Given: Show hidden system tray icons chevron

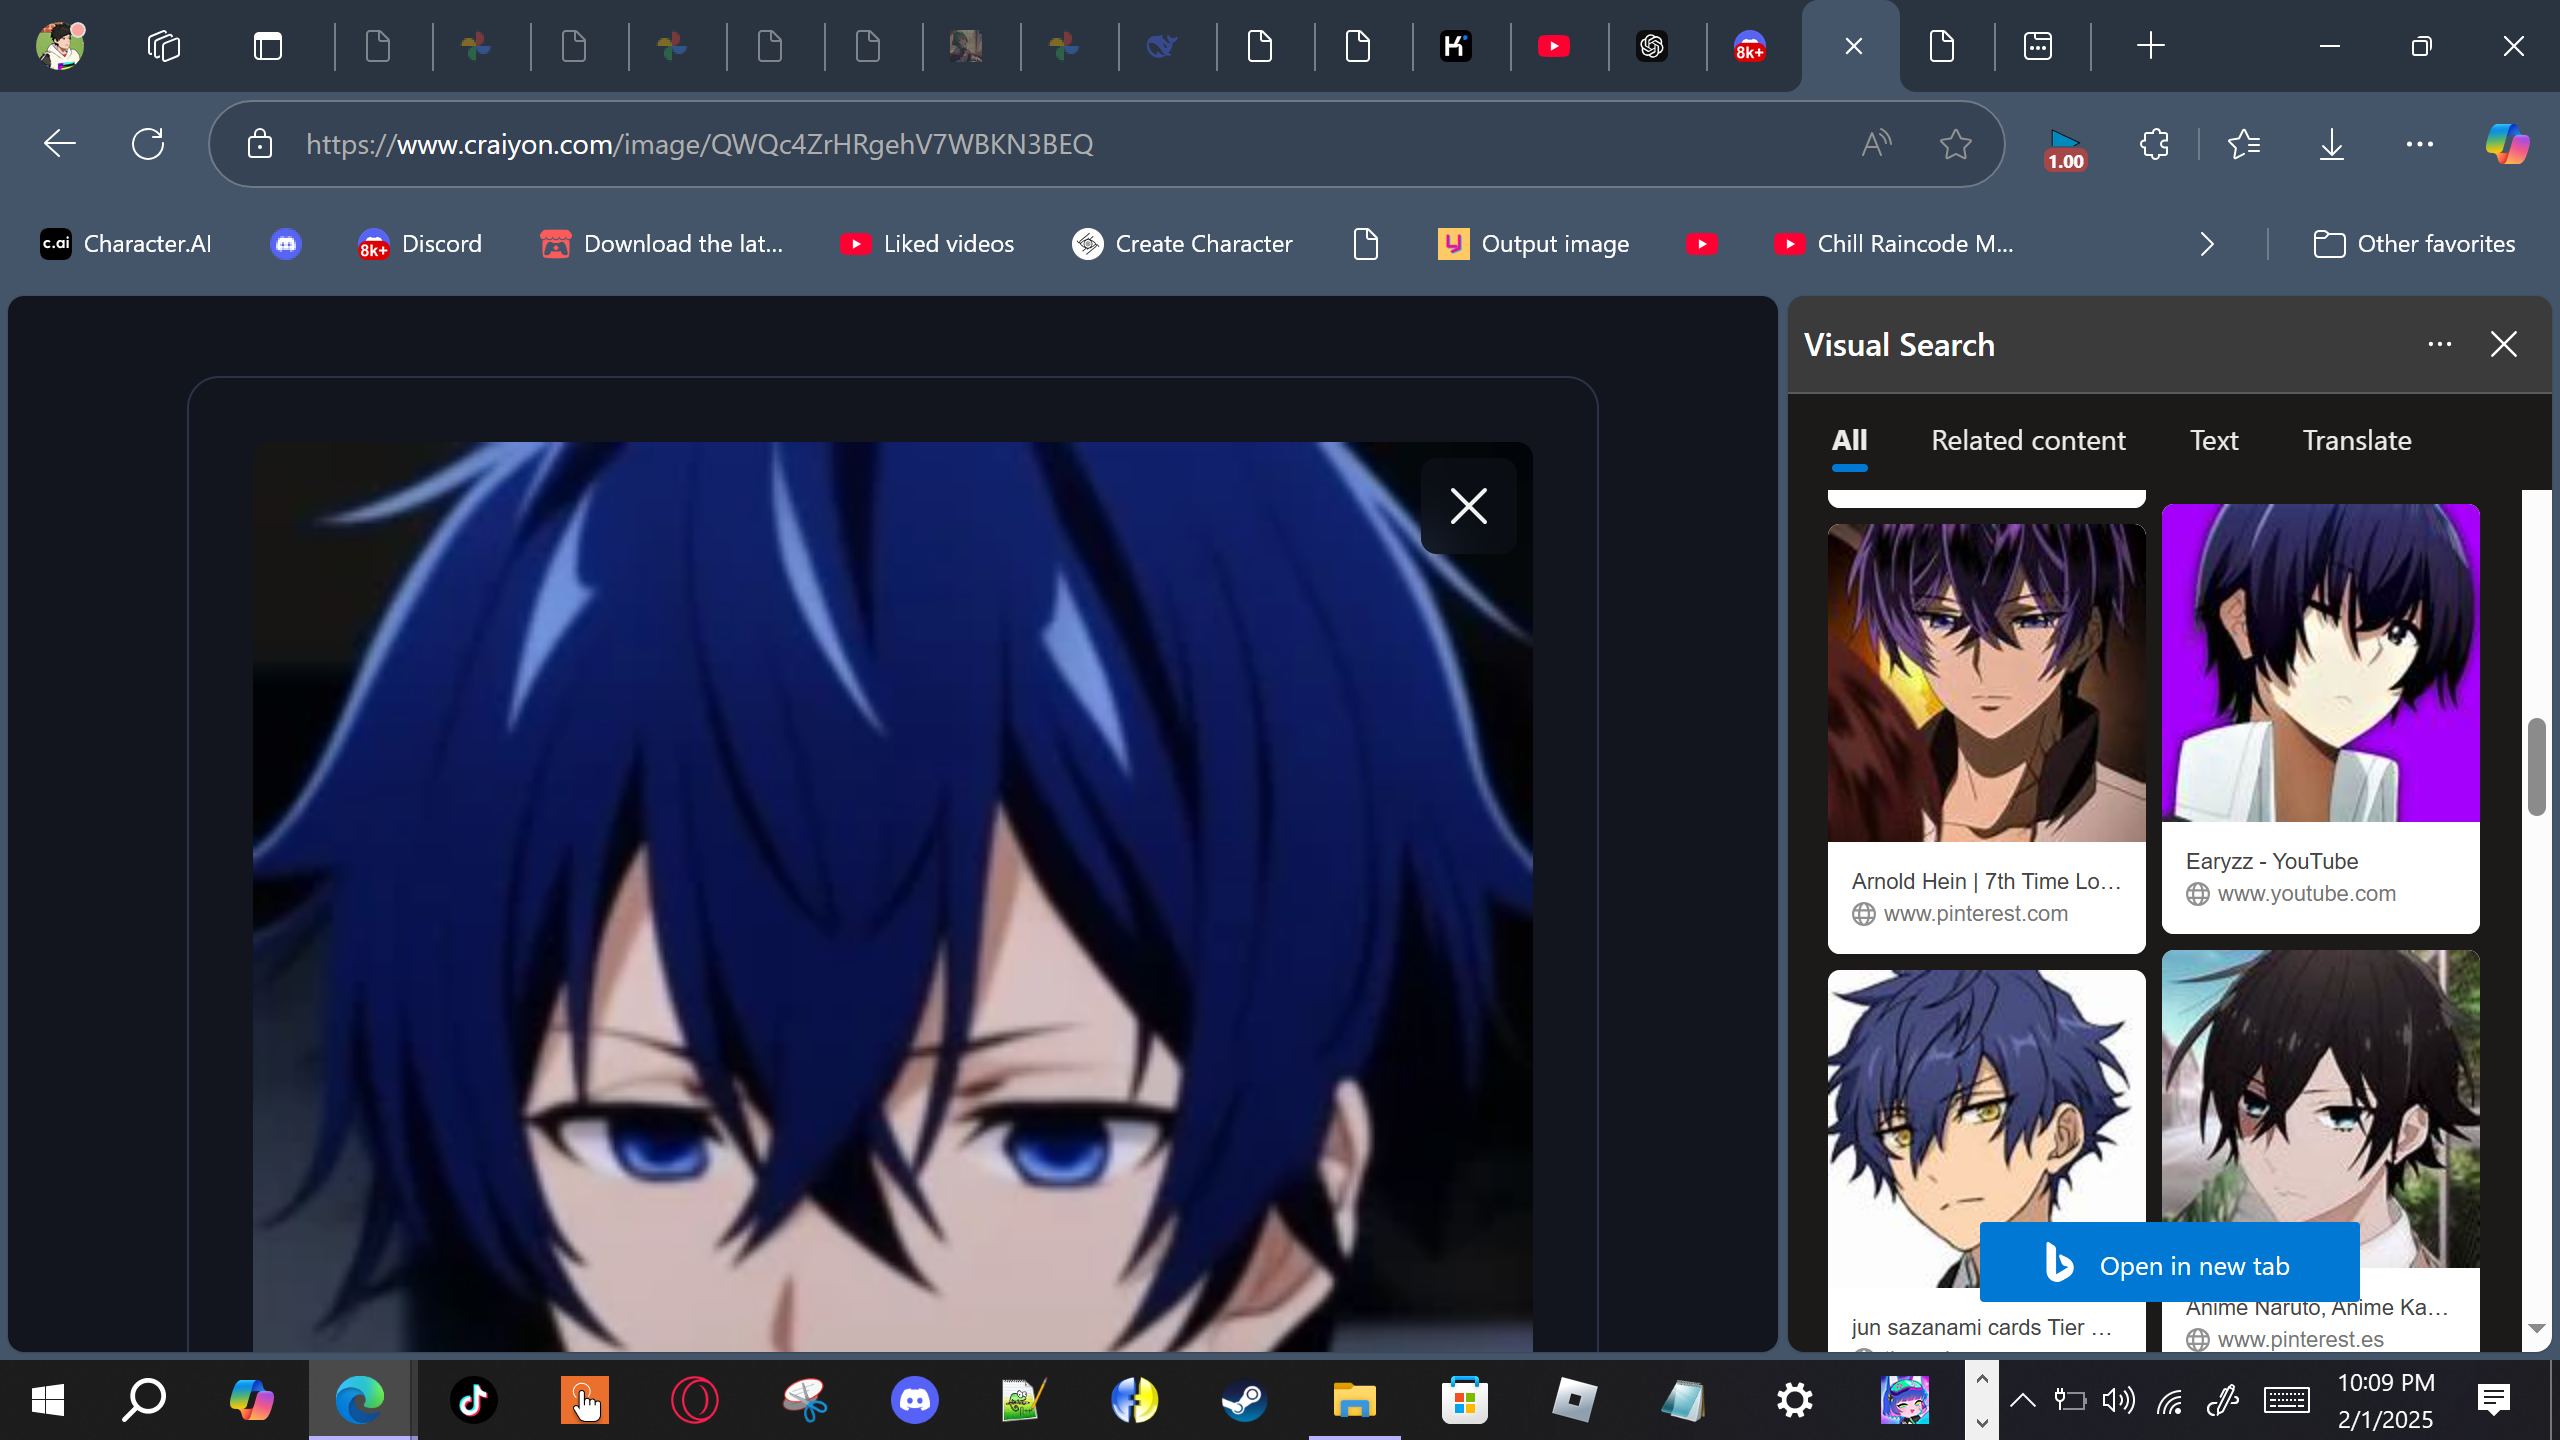Looking at the screenshot, I should coord(2022,1400).
